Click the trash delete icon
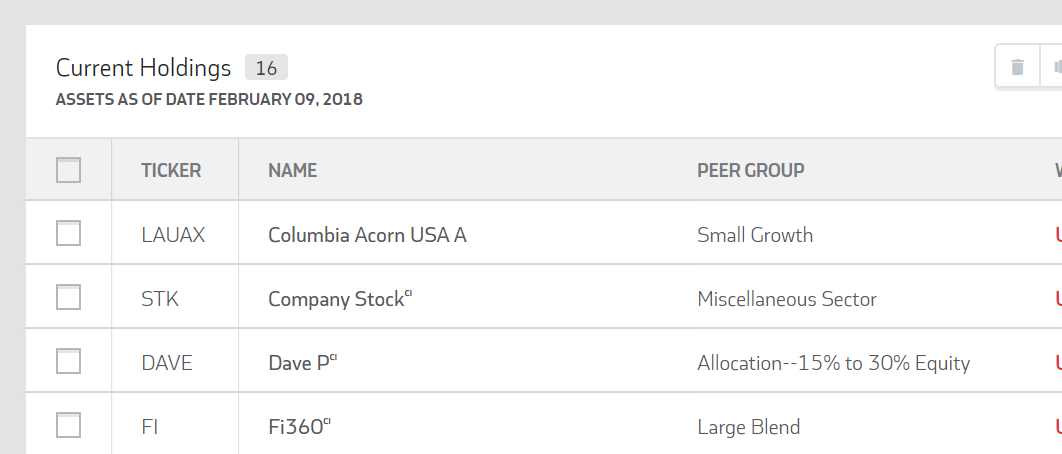The image size is (1062, 454). 1018,68
